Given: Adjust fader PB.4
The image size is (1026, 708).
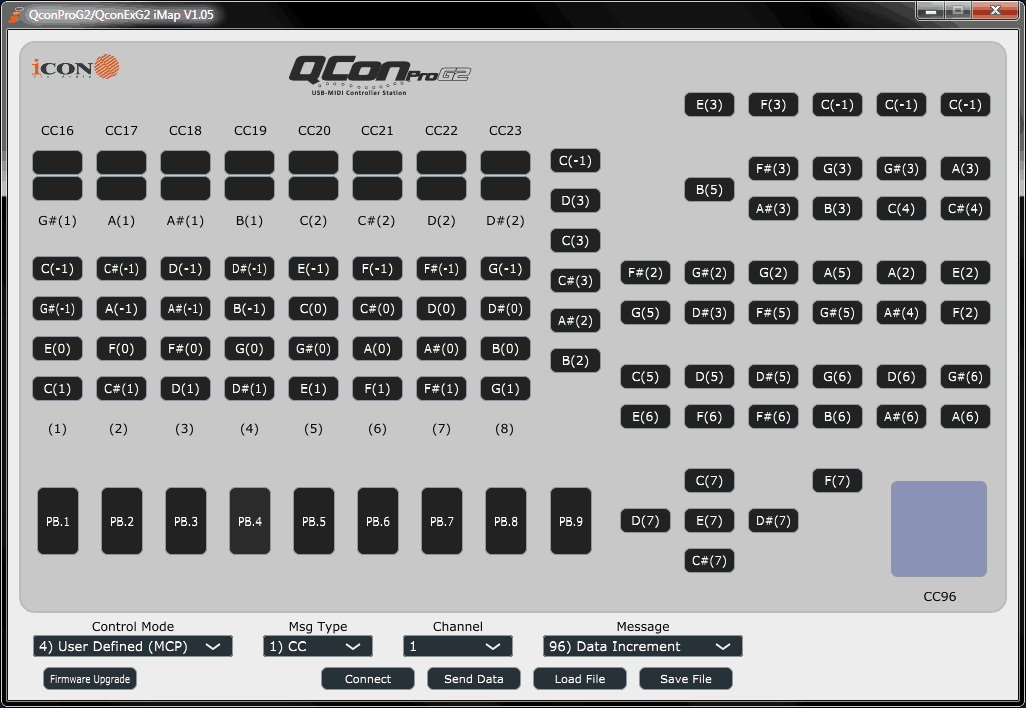Looking at the screenshot, I should coord(249,520).
